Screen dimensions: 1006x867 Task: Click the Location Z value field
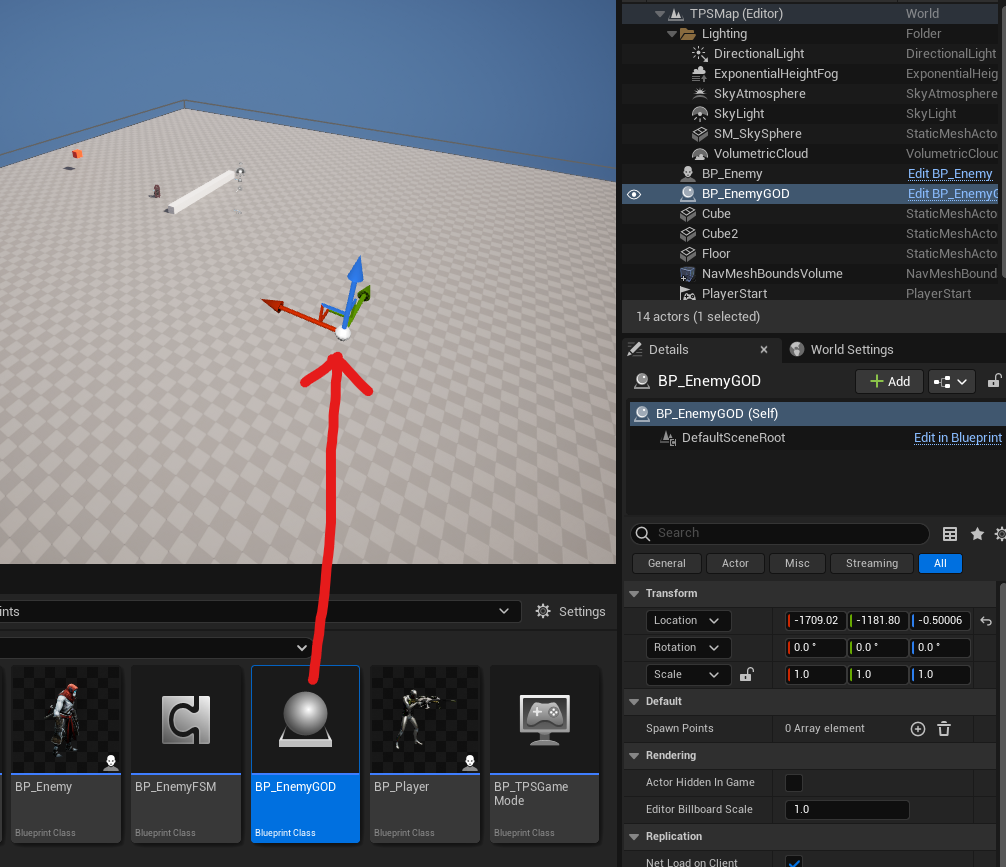[x=940, y=621]
